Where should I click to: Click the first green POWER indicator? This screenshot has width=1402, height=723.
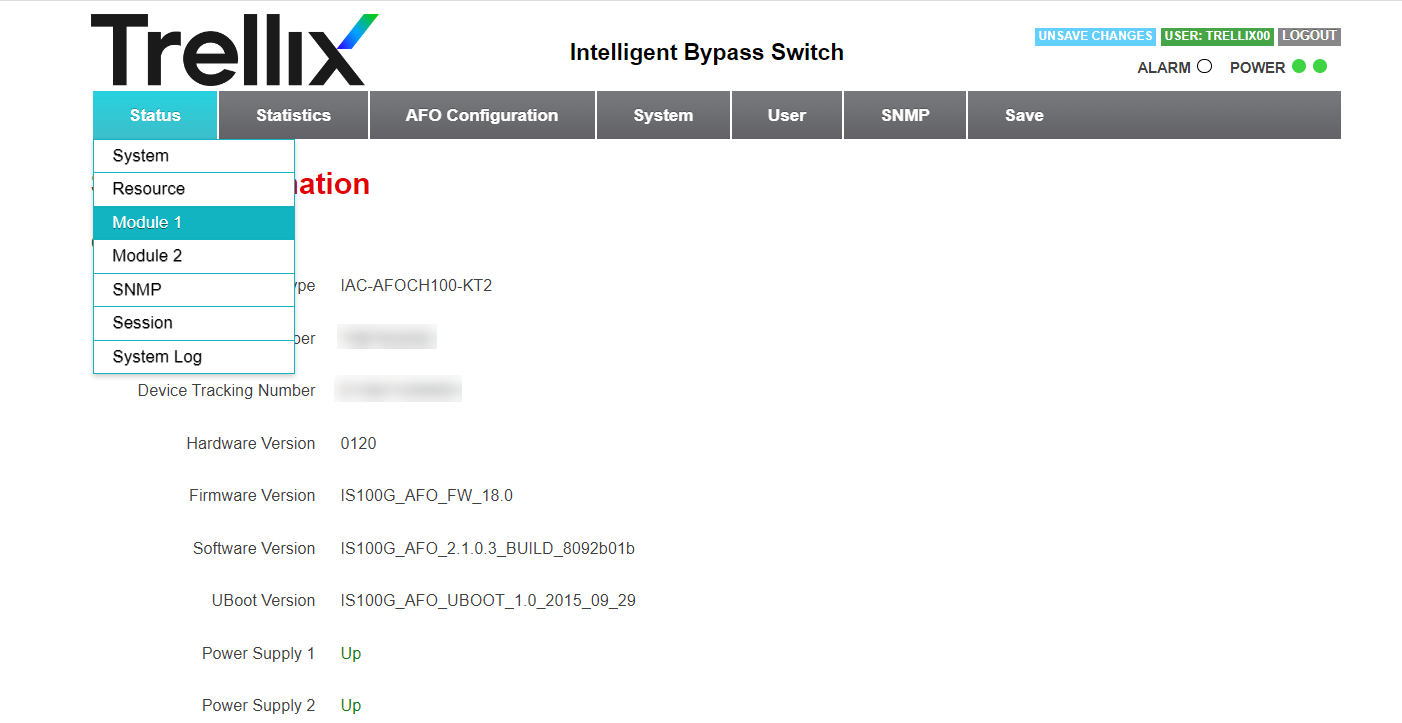pos(1299,67)
